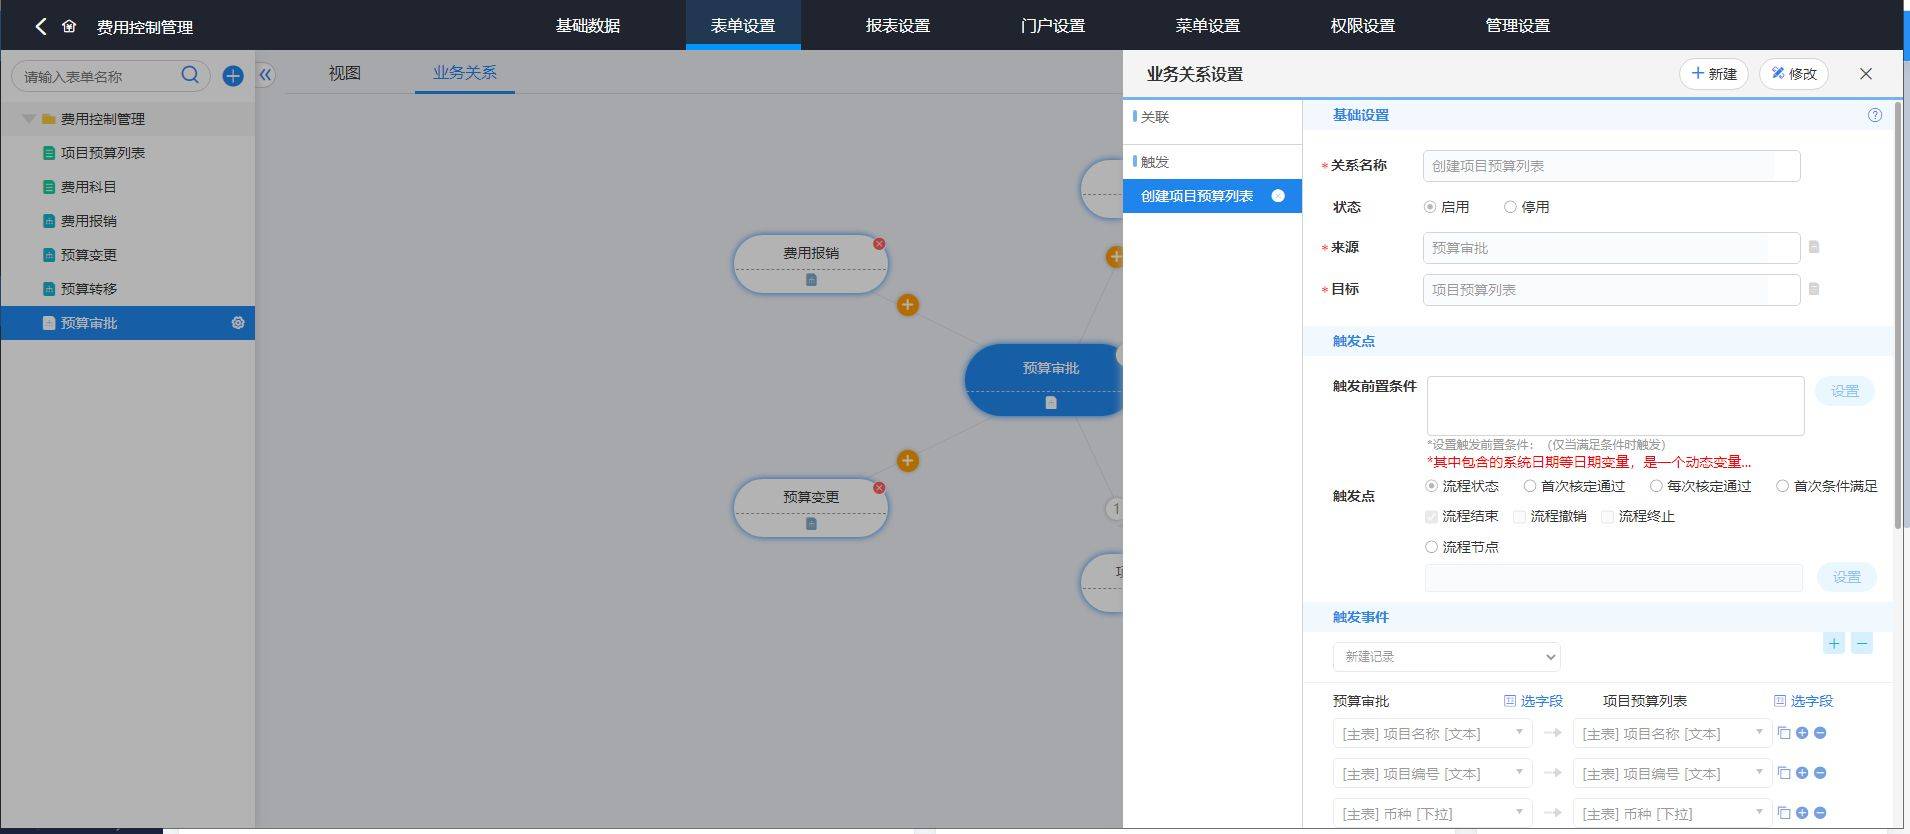Toggle the 流程终止 checkbox
This screenshot has width=1910, height=834.
pos(1608,517)
